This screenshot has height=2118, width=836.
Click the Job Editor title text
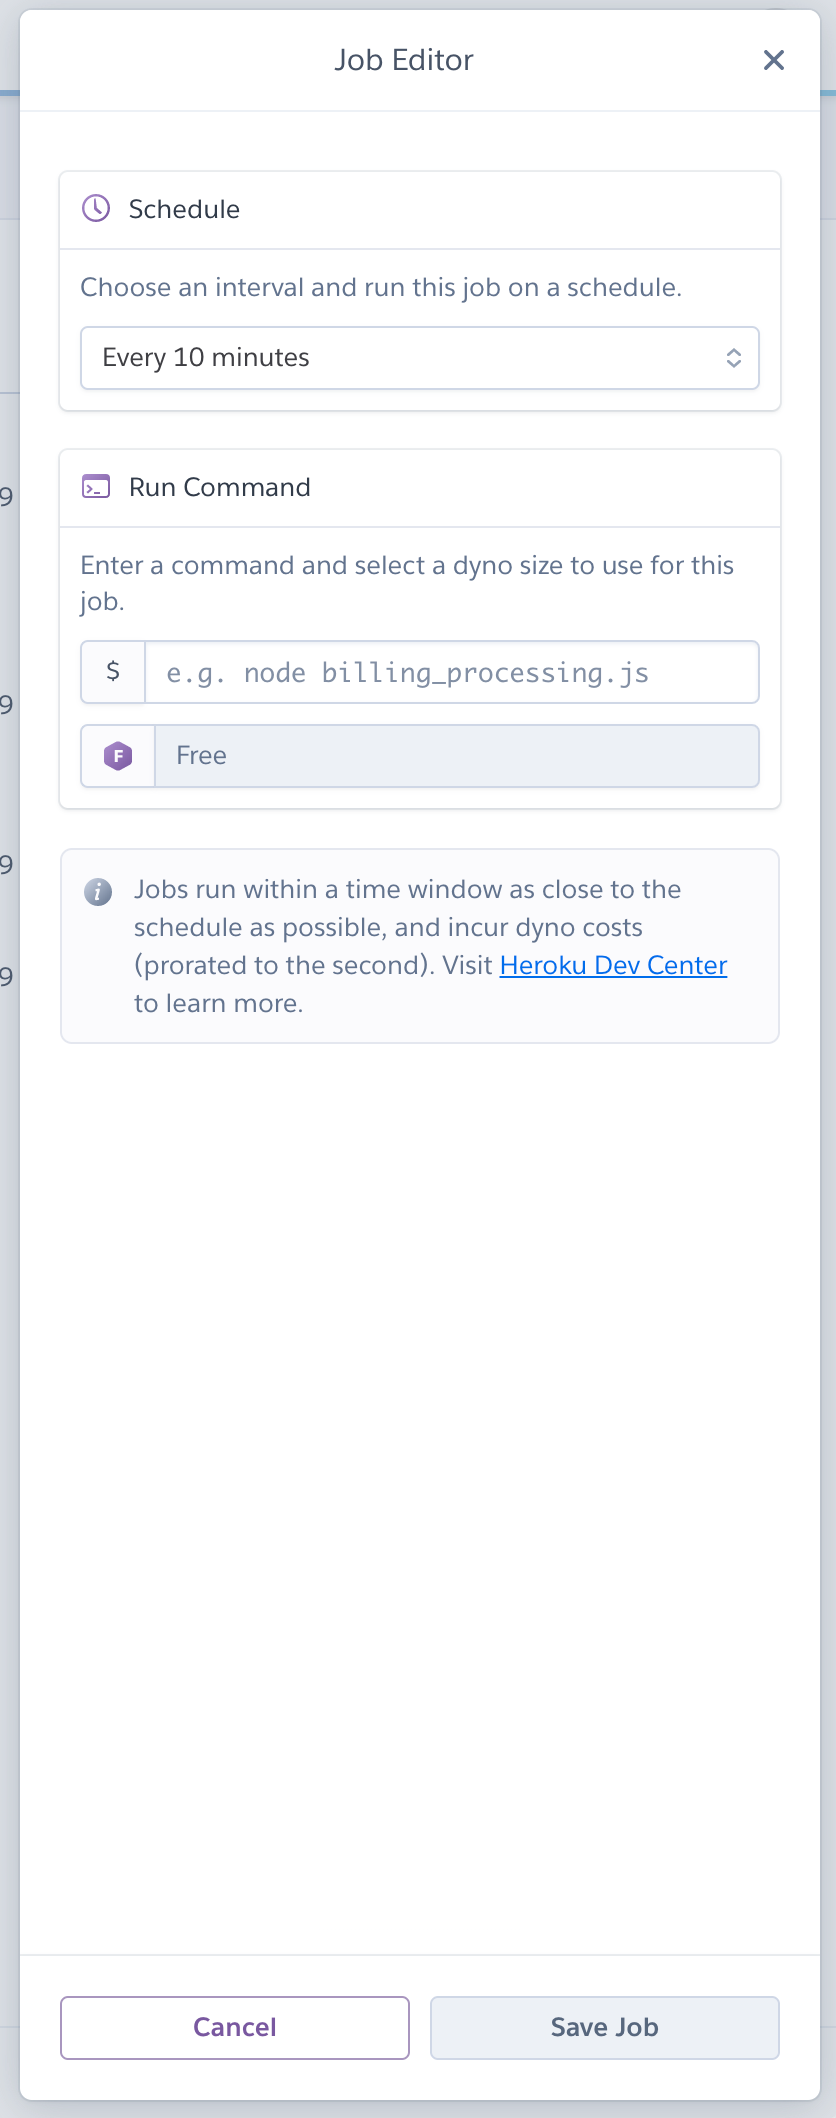404,60
